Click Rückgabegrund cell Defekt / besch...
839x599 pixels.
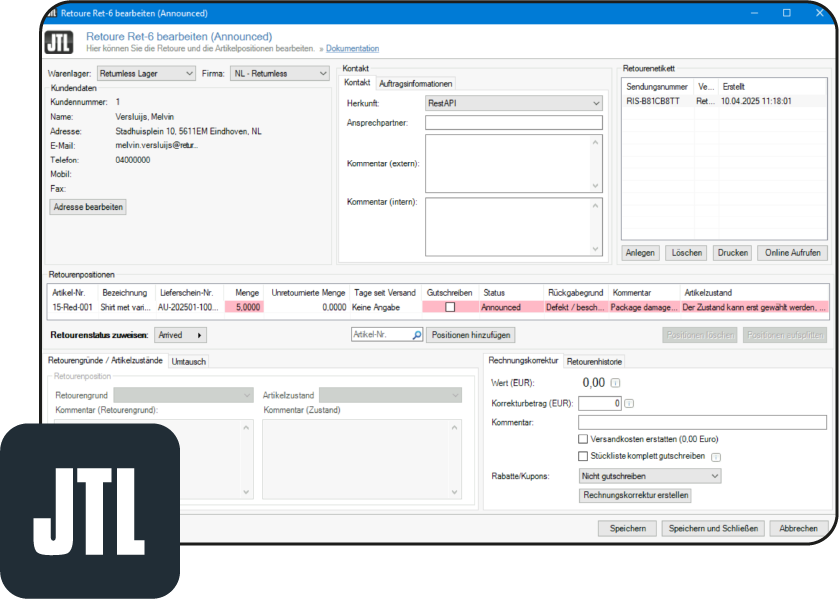[x=575, y=307]
